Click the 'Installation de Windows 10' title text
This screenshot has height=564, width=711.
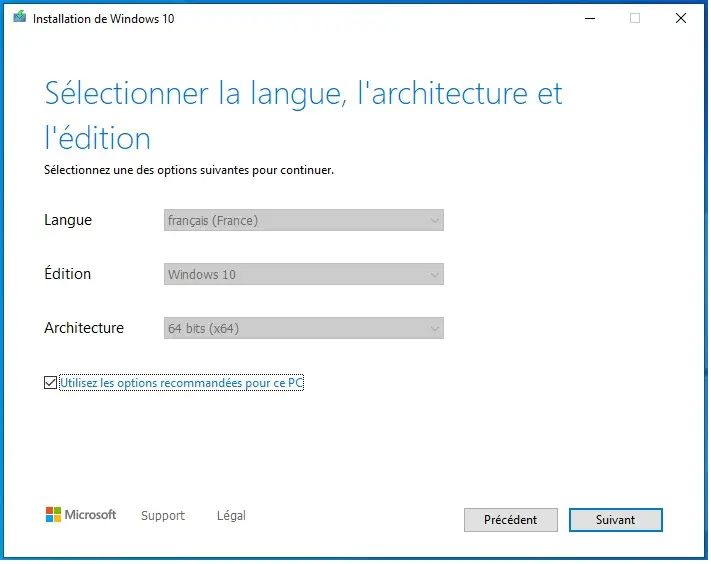point(104,19)
